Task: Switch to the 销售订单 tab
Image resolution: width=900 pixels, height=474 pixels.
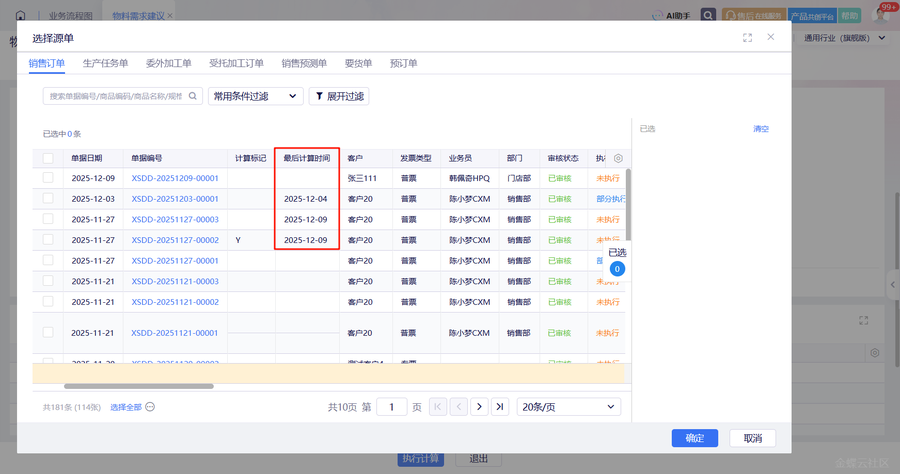Action: tap(46, 63)
